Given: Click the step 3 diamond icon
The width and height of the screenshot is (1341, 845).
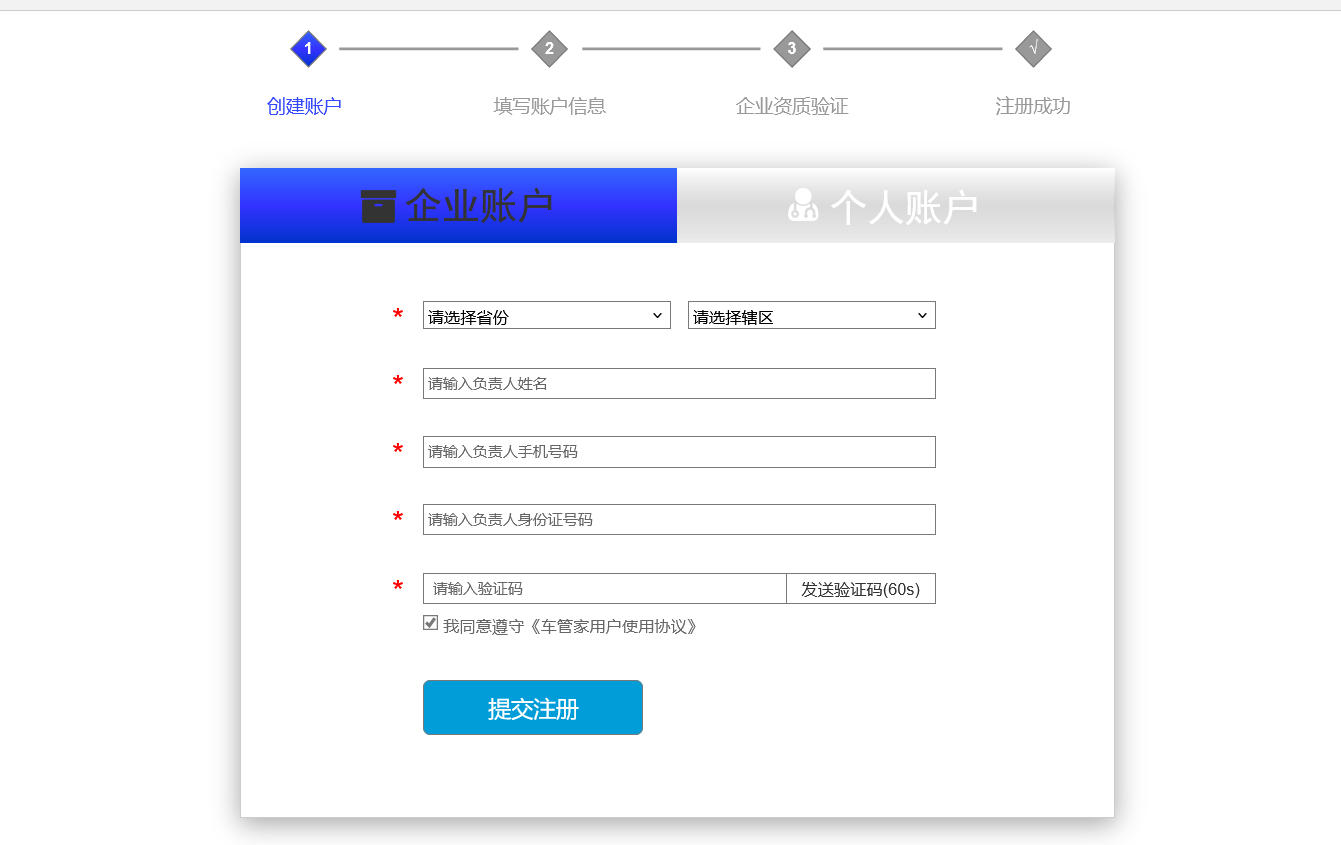Looking at the screenshot, I should click(x=791, y=48).
